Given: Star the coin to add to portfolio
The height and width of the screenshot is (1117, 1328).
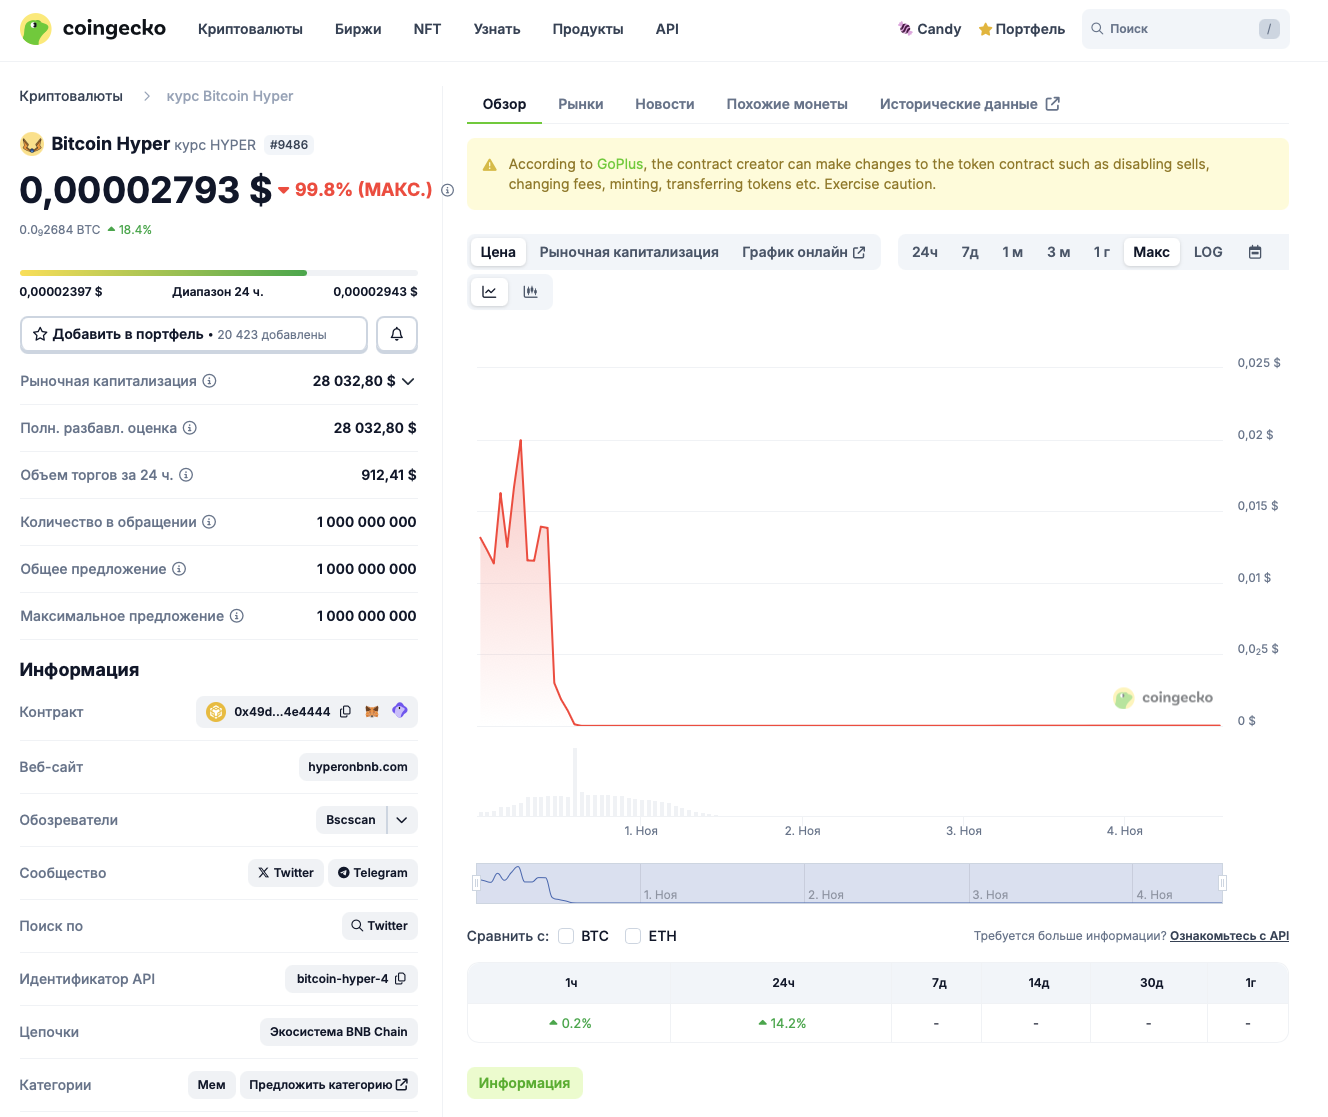Looking at the screenshot, I should (x=41, y=334).
